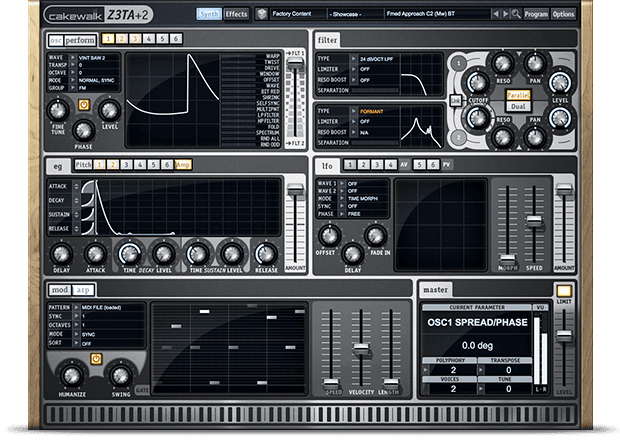
Task: Toggle arpeggiator power button
Action: (96, 358)
